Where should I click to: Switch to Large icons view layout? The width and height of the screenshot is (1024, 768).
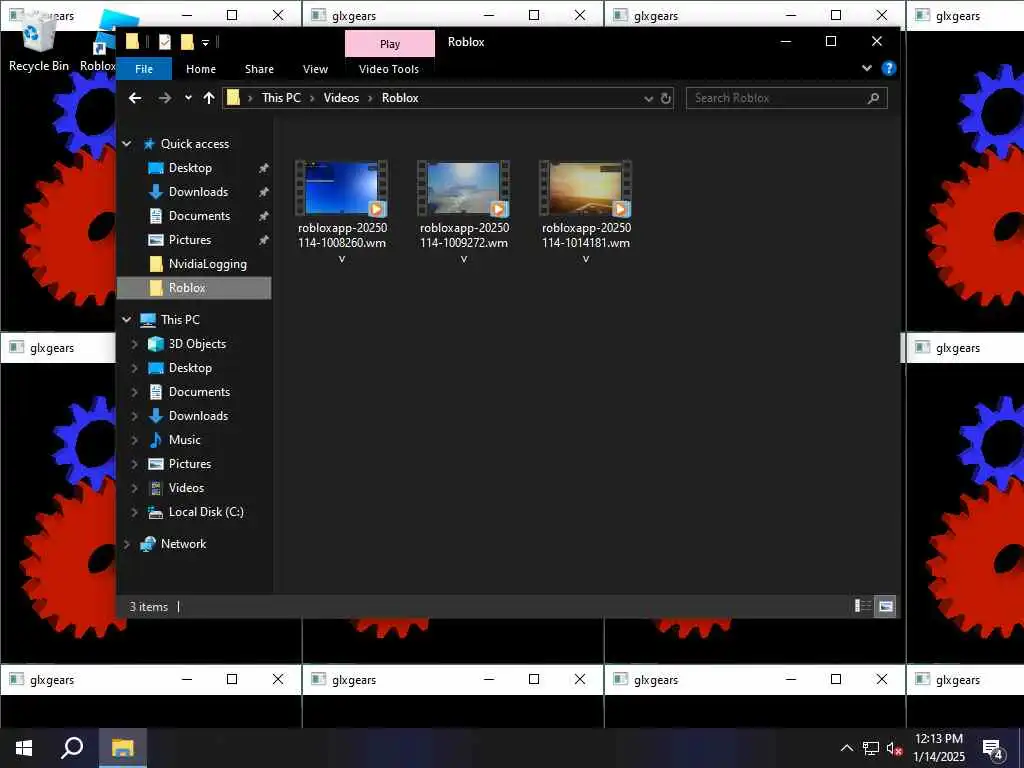click(x=885, y=606)
